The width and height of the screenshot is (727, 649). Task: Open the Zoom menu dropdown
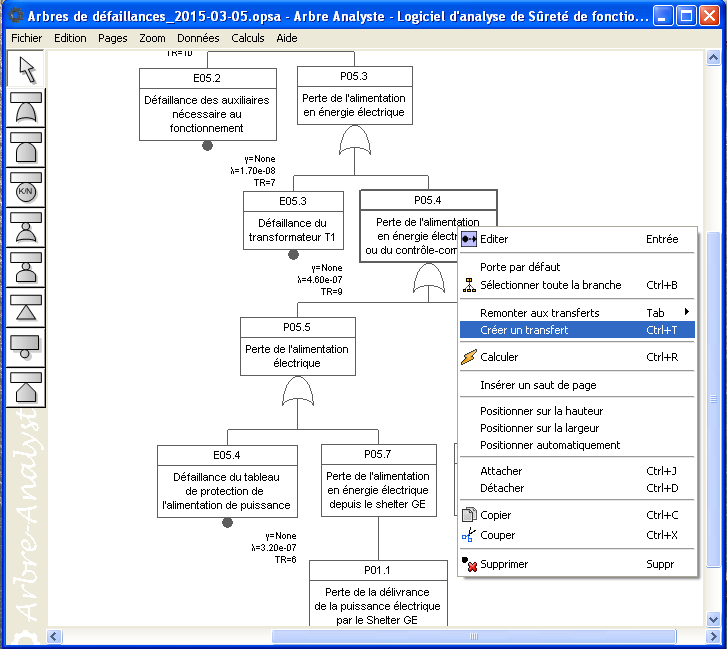(153, 38)
